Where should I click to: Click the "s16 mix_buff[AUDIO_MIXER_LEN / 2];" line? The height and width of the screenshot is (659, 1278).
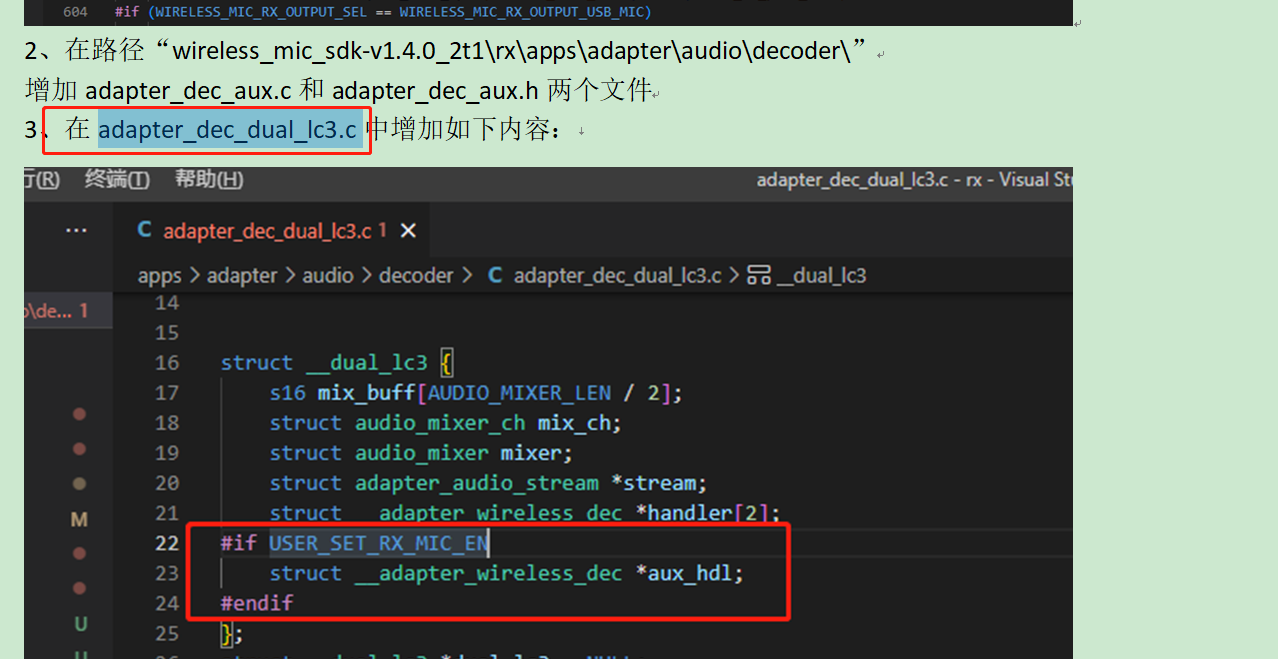point(476,393)
